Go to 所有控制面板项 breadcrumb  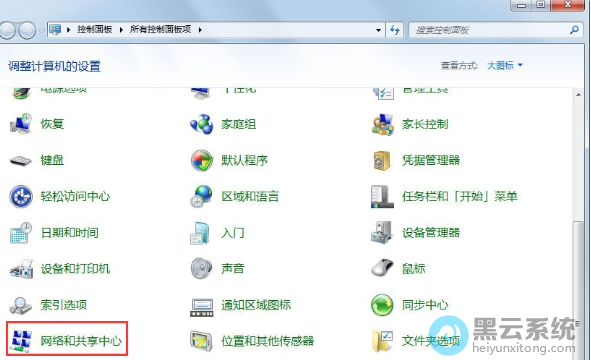(161, 29)
